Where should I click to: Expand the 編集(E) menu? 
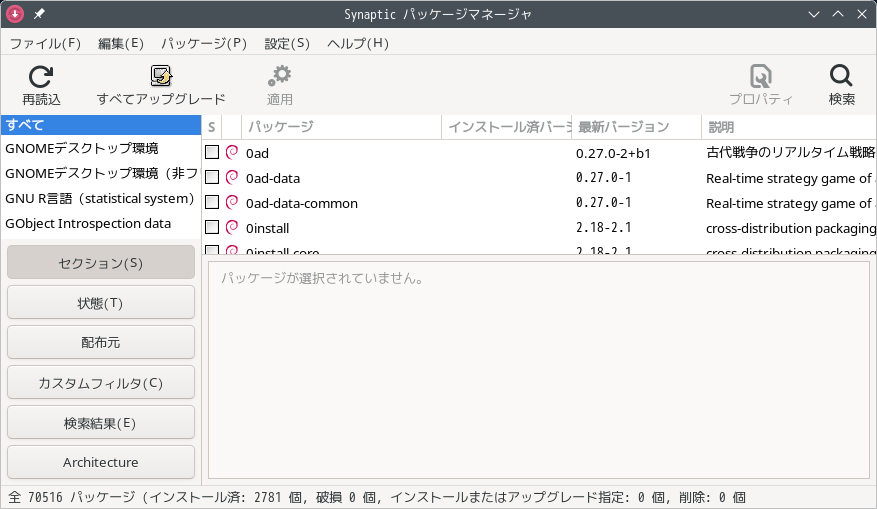(x=121, y=44)
